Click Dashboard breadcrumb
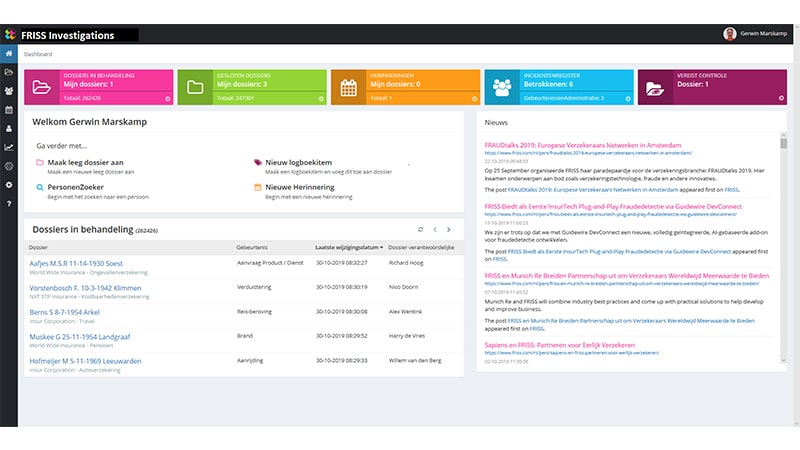The width and height of the screenshot is (800, 450). [38, 54]
